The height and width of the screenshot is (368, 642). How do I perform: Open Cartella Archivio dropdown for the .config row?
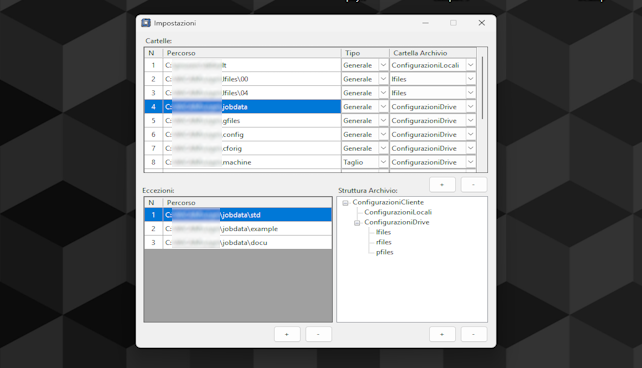click(x=470, y=134)
